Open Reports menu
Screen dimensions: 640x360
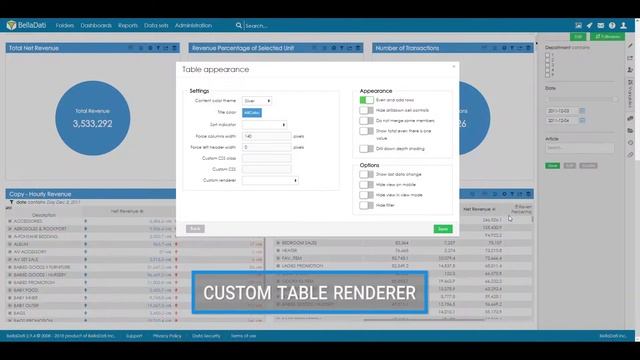click(128, 25)
